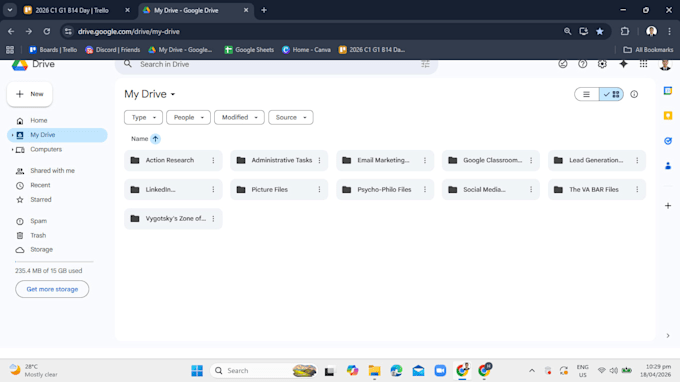680x382 pixels.
Task: Open more actions for Picture Files
Action: pyautogui.click(x=319, y=189)
